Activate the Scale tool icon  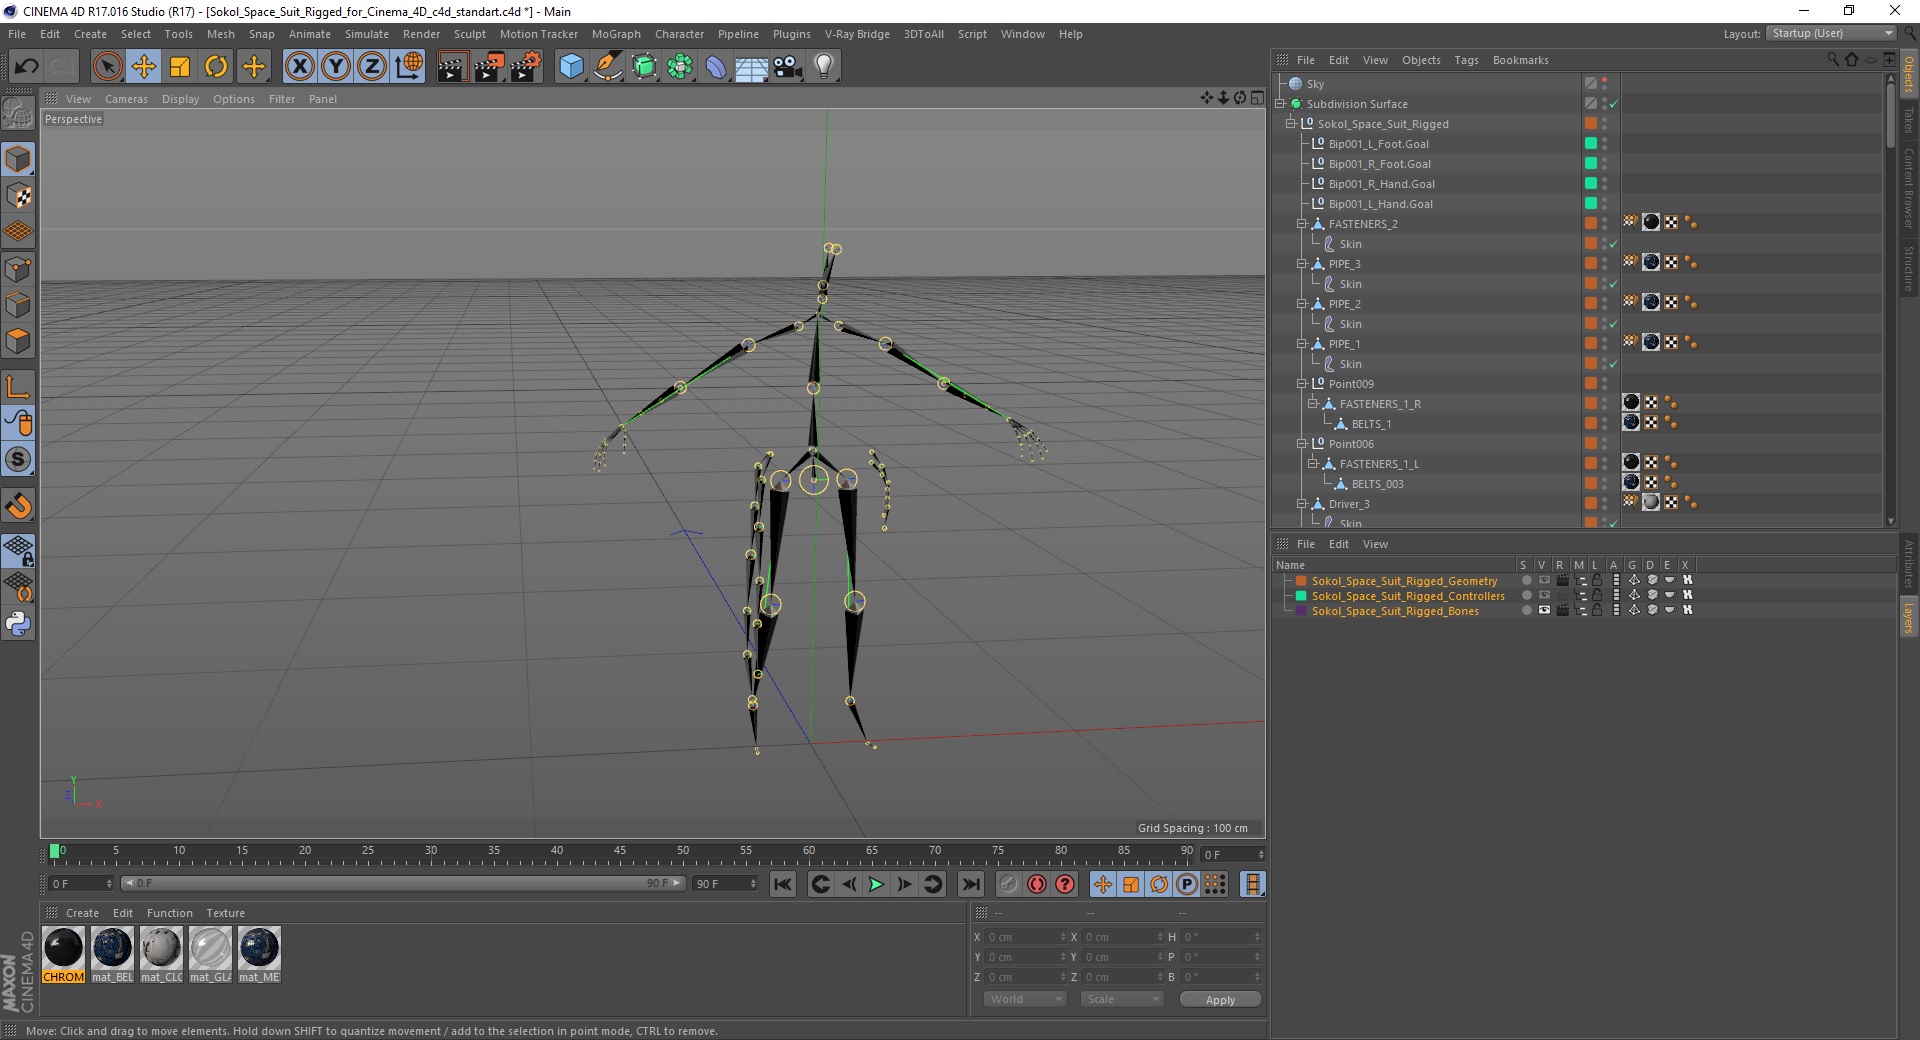(x=180, y=67)
